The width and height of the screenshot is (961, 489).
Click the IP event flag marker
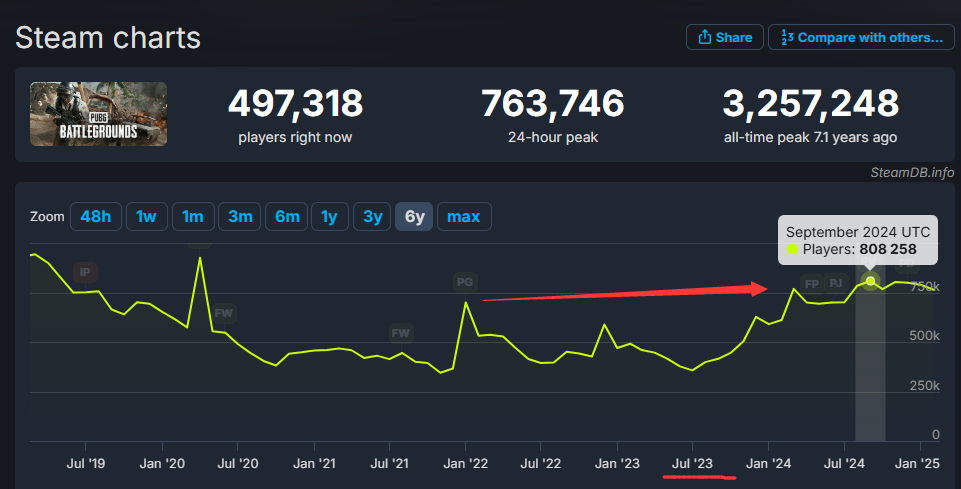[85, 272]
